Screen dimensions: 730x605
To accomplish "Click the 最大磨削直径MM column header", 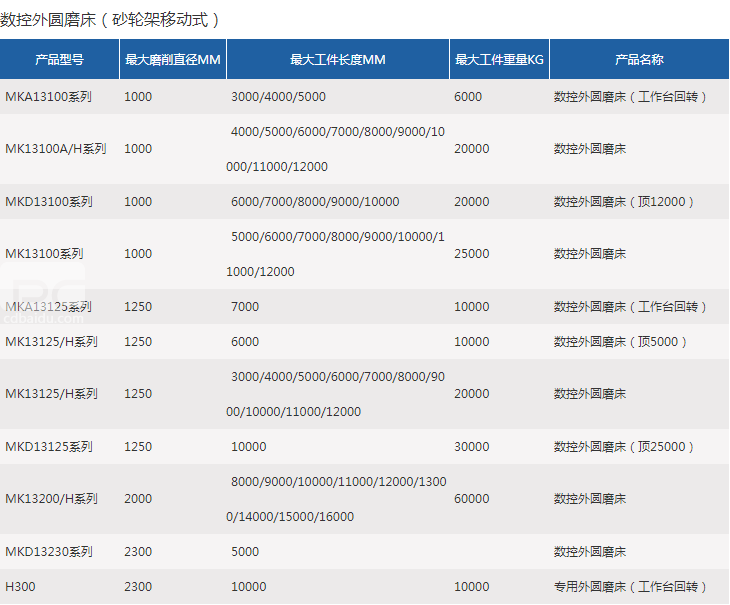I will (x=172, y=60).
